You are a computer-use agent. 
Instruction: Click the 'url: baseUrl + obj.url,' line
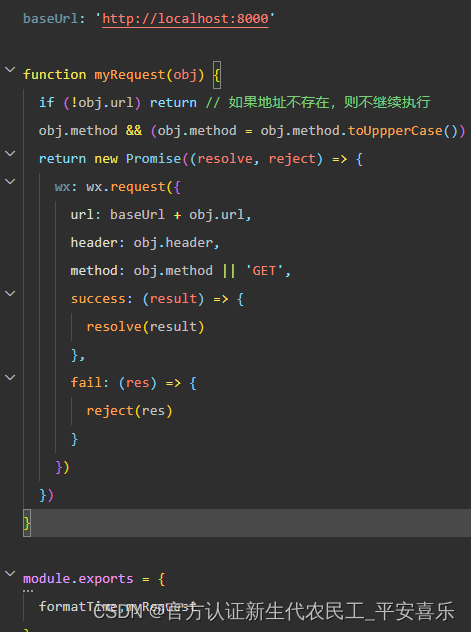[x=161, y=215]
